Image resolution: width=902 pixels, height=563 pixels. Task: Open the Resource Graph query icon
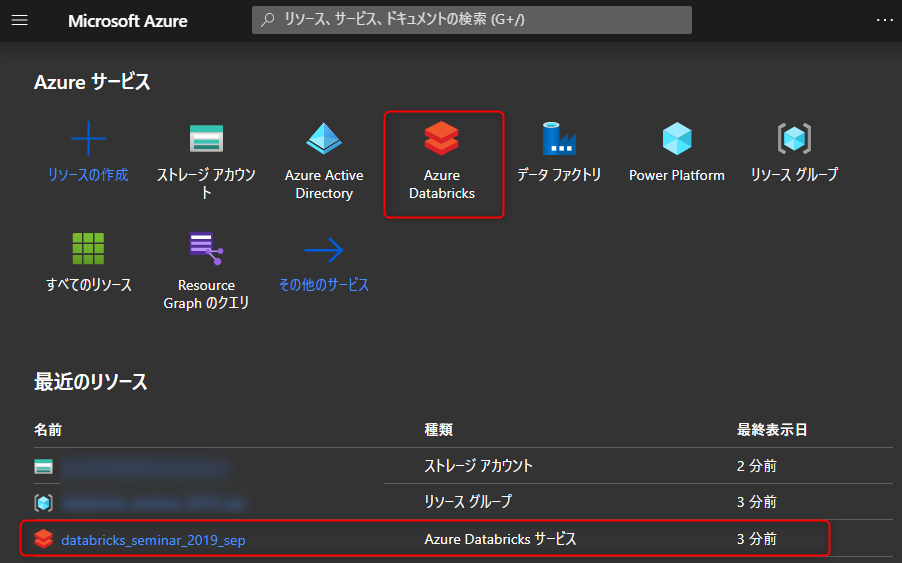click(x=207, y=248)
